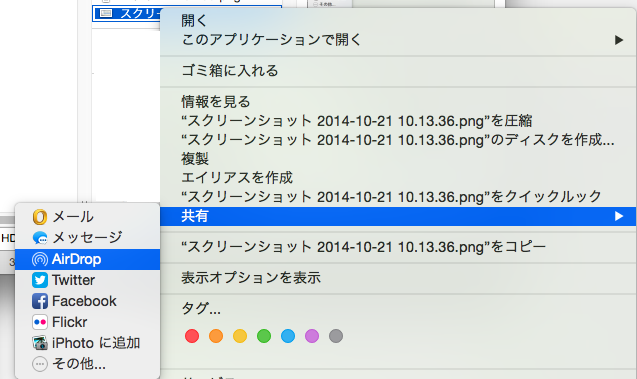Viewport: 637px width, 379px height.
Task: Apply the purple tag color
Action: [312, 336]
